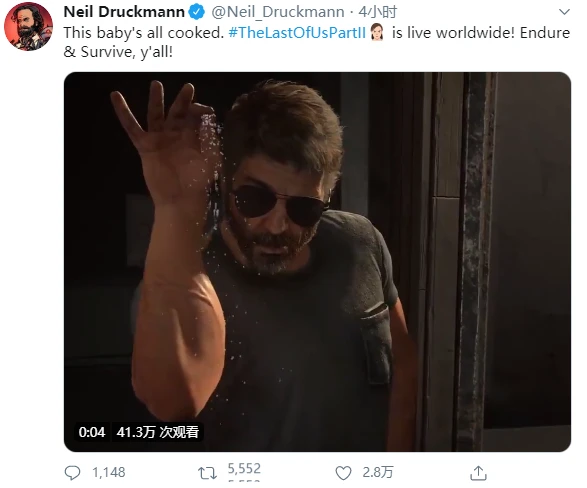Retweet using the retweet arrows icon

207,473
